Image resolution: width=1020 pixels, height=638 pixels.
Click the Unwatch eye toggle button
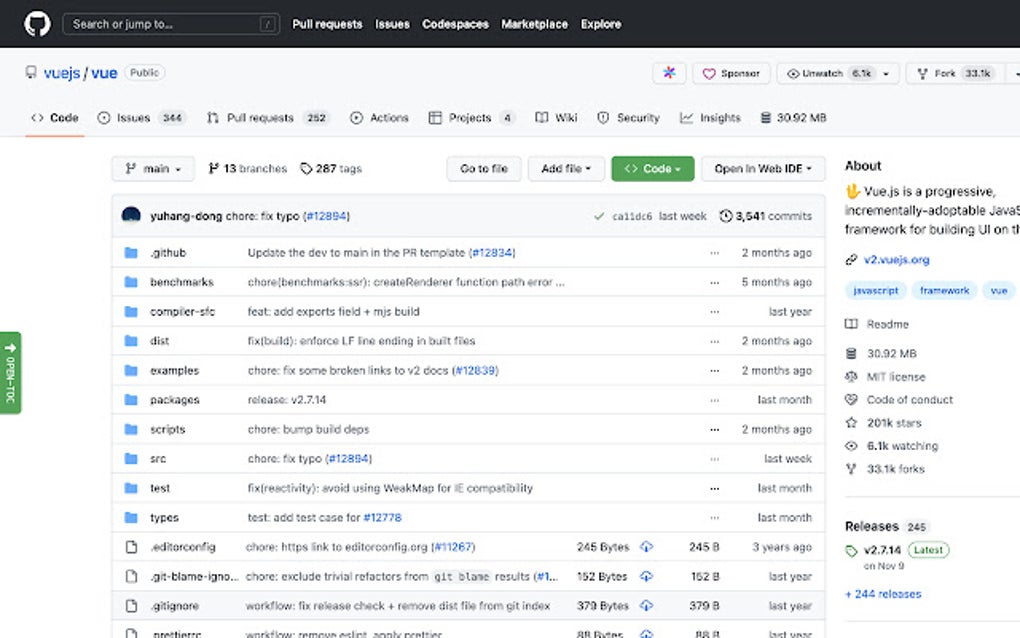click(821, 73)
